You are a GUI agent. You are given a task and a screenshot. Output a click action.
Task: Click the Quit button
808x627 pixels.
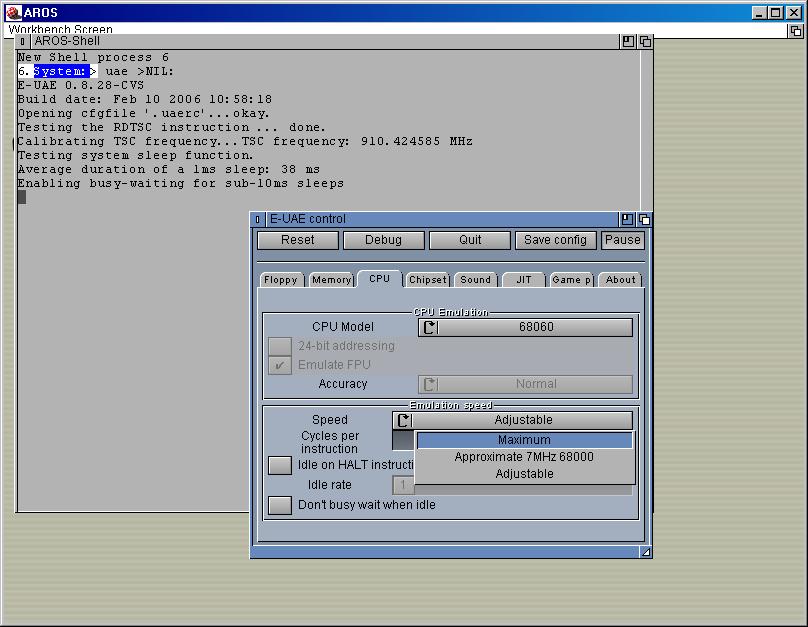(x=470, y=240)
